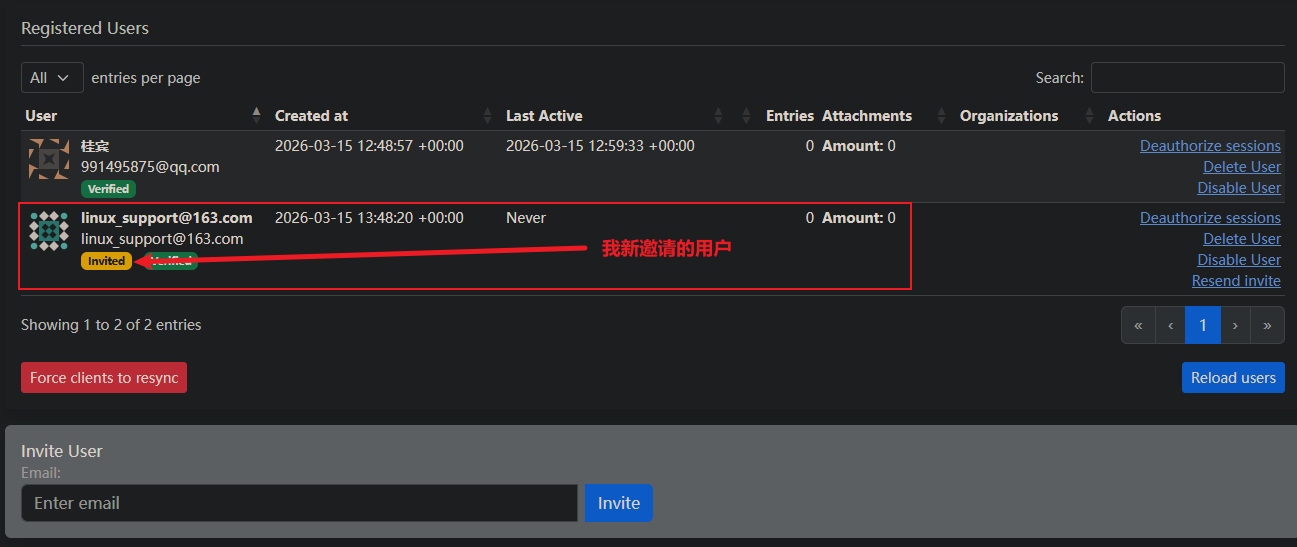Sort by Created at column arrow
Image resolution: width=1297 pixels, height=547 pixels.
[x=488, y=116]
